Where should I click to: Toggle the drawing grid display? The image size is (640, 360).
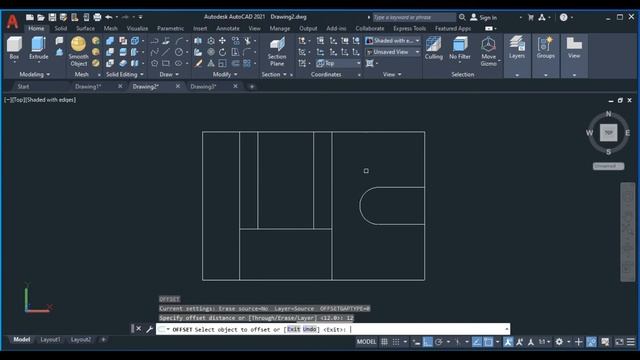(384, 342)
